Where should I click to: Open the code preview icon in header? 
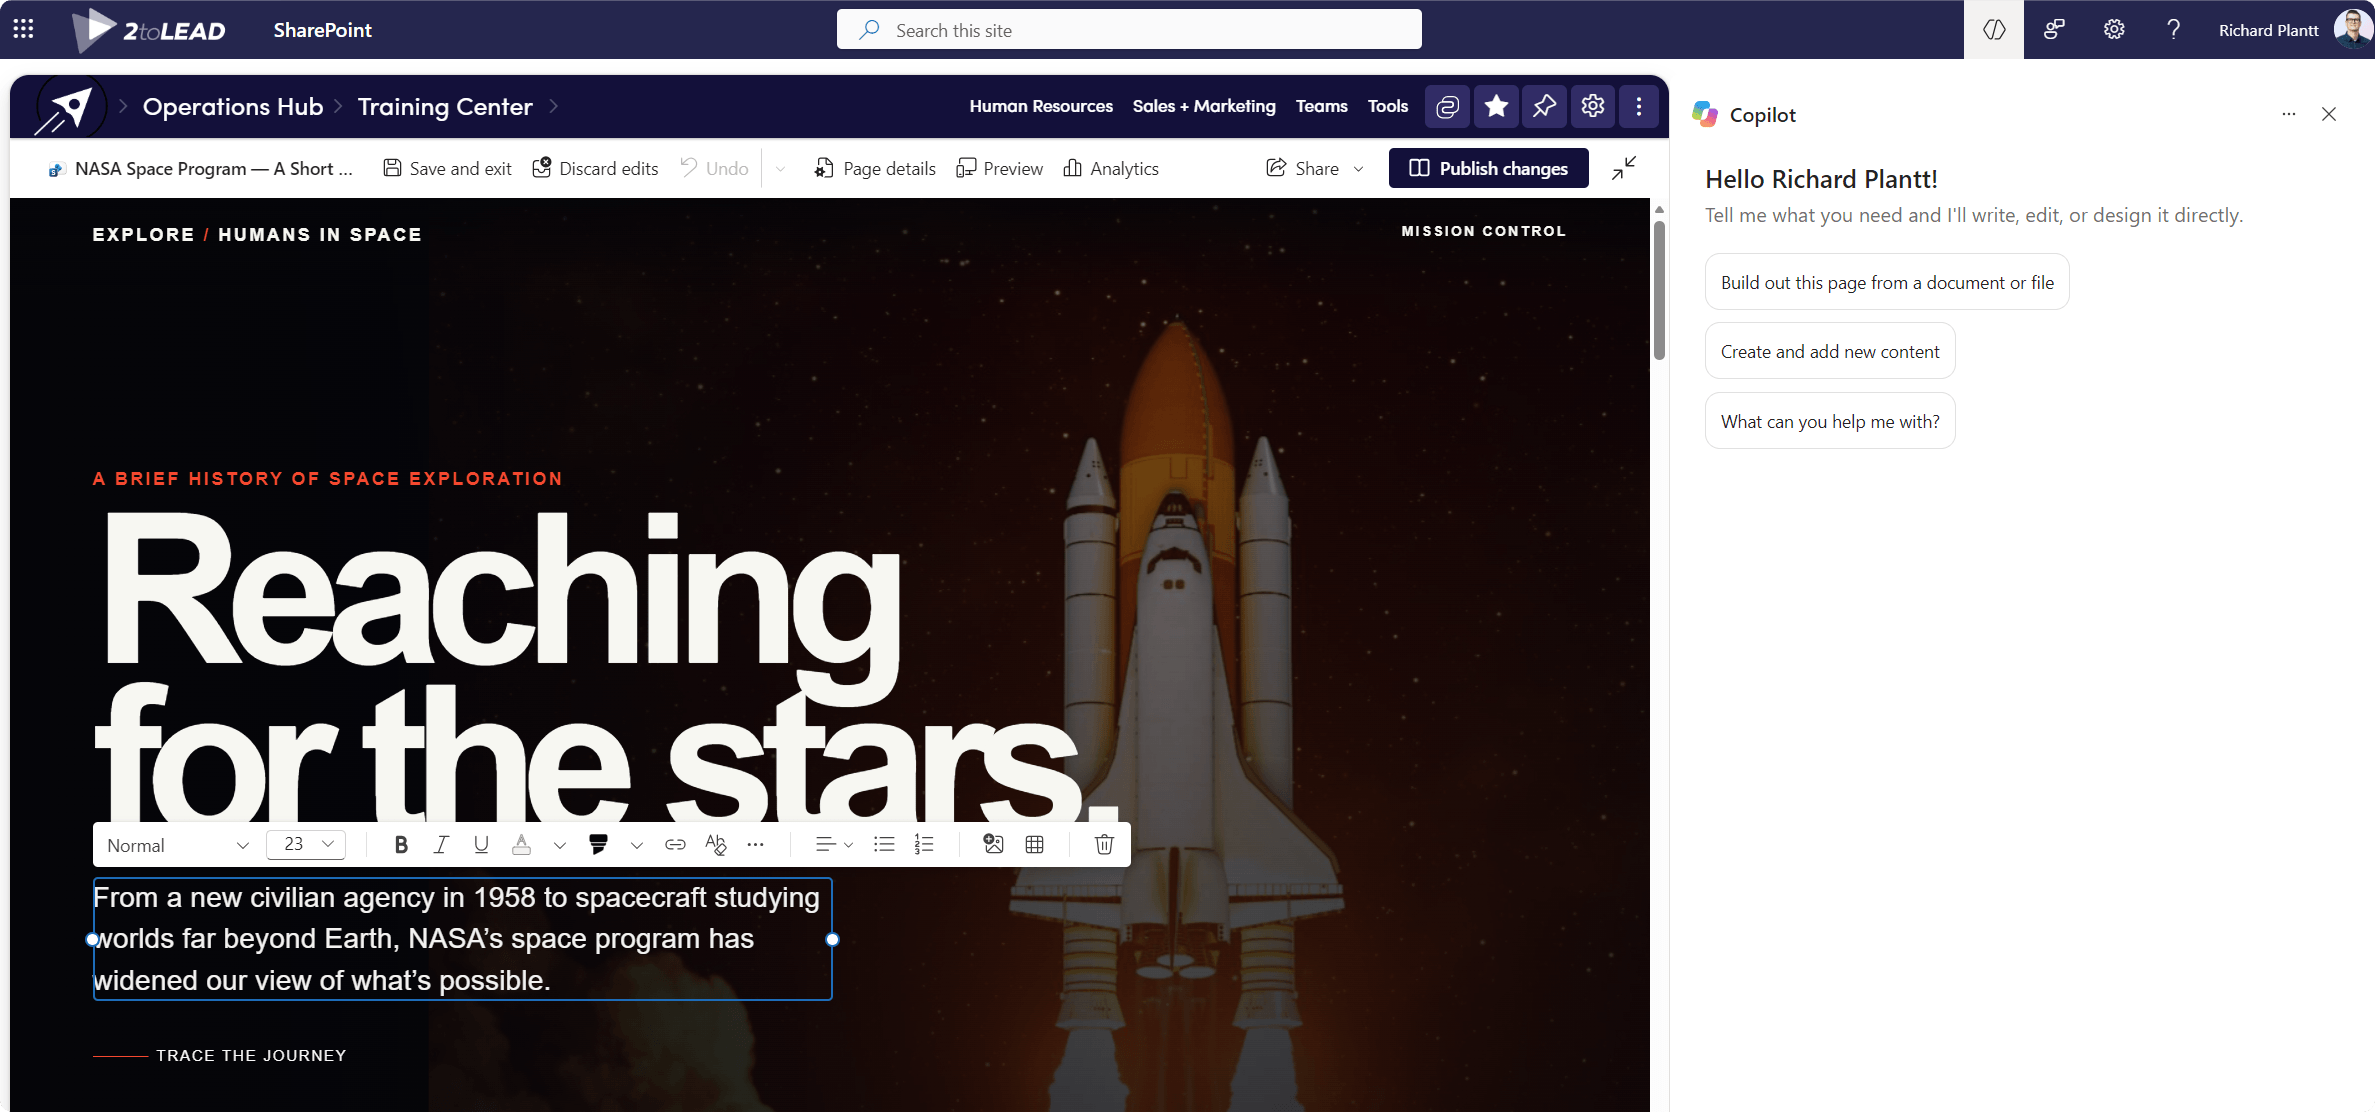1994,30
